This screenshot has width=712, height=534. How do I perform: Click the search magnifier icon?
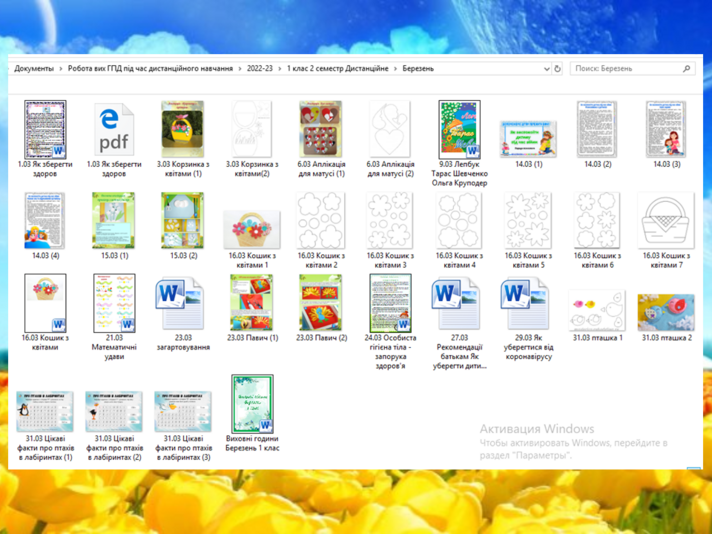(x=686, y=69)
